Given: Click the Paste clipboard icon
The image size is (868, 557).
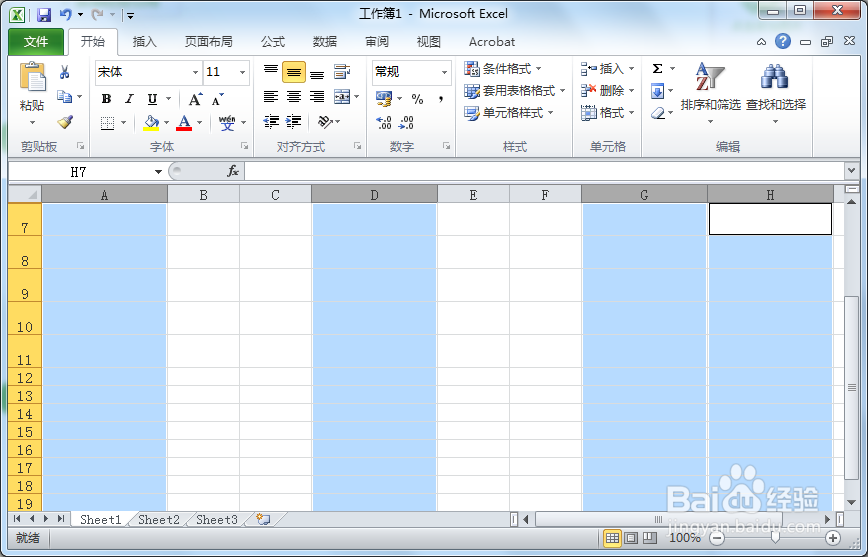Looking at the screenshot, I should pos(33,78).
